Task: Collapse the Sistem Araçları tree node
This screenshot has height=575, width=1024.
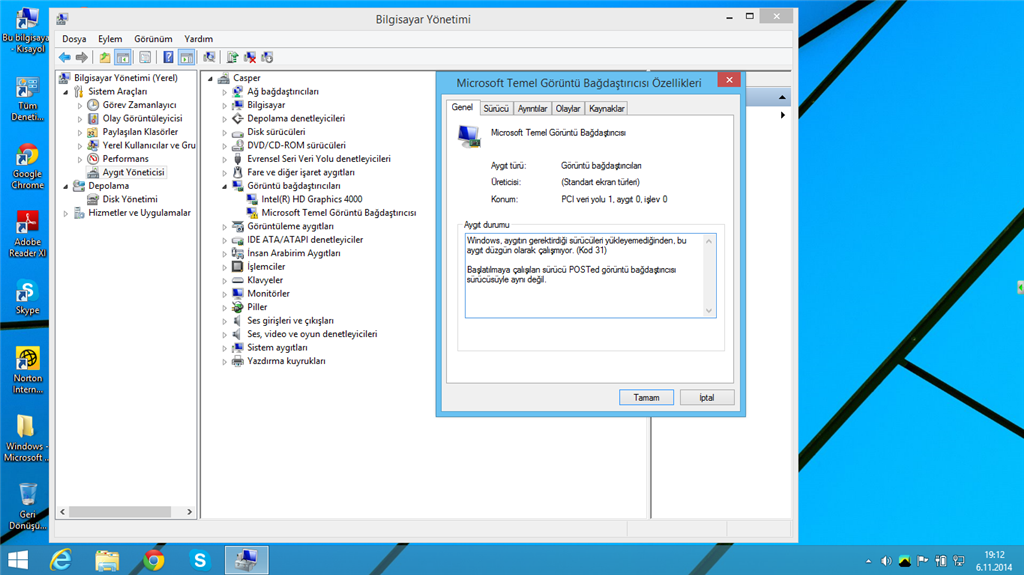Action: tap(66, 92)
